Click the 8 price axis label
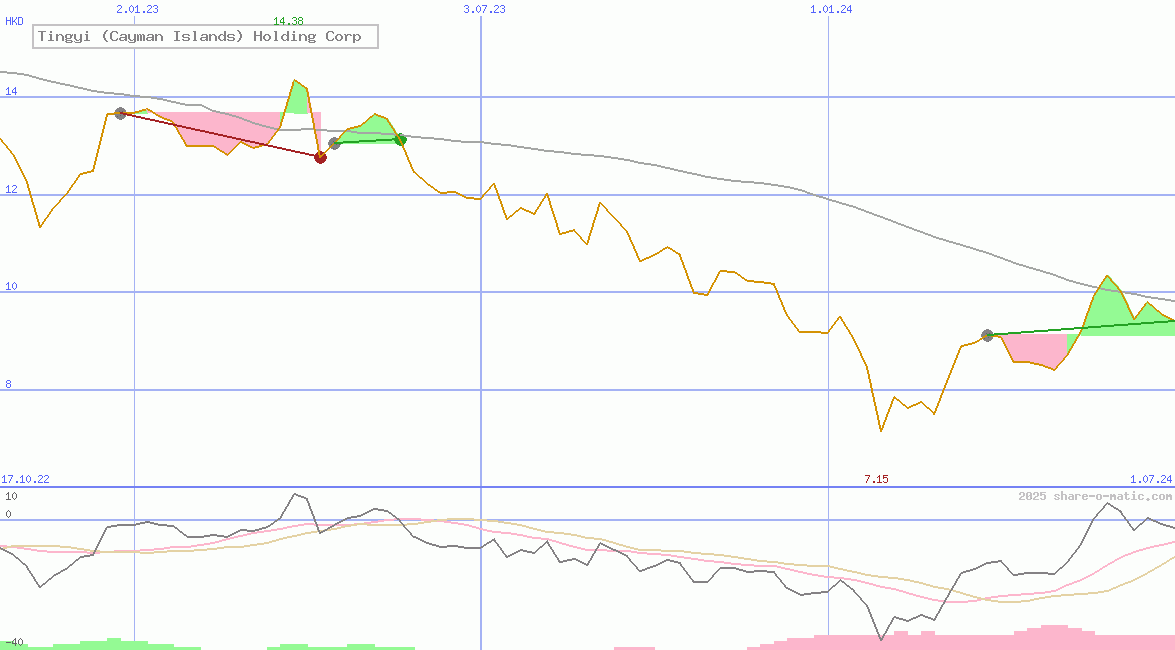 pos(11,384)
